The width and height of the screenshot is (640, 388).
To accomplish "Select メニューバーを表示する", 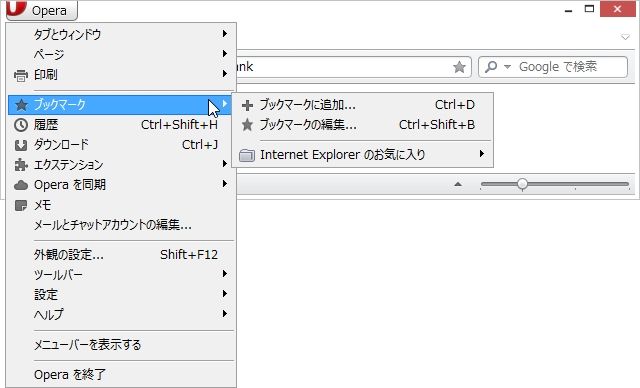I will pyautogui.click(x=121, y=345).
